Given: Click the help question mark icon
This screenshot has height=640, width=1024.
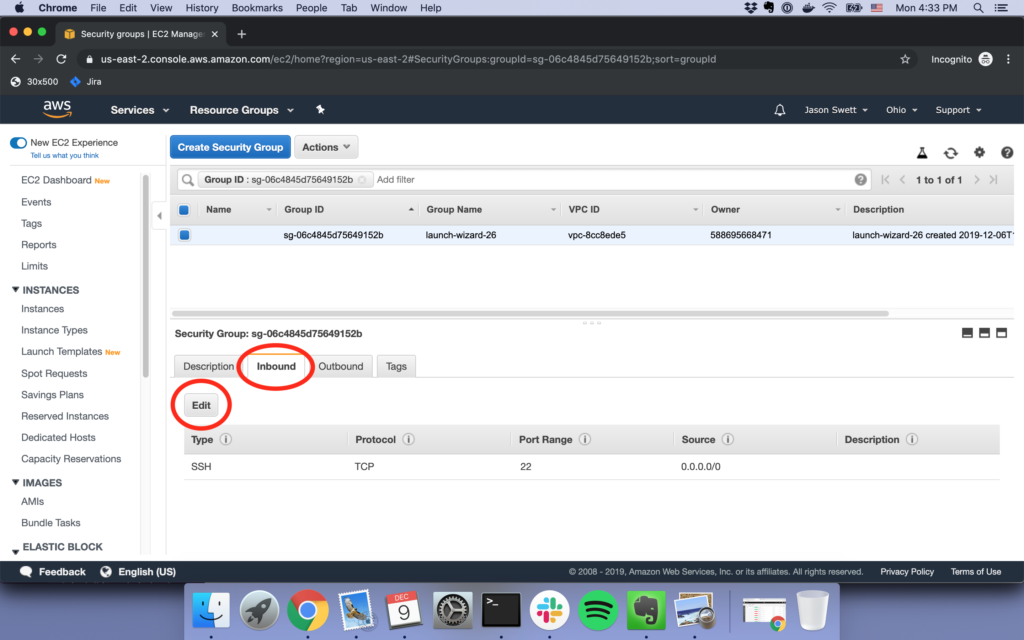Looking at the screenshot, I should pos(1007,153).
